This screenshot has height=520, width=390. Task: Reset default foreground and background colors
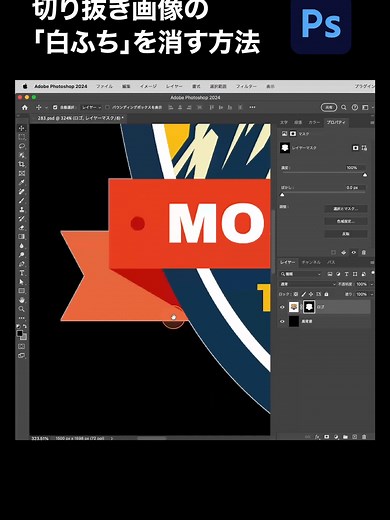tap(19, 326)
